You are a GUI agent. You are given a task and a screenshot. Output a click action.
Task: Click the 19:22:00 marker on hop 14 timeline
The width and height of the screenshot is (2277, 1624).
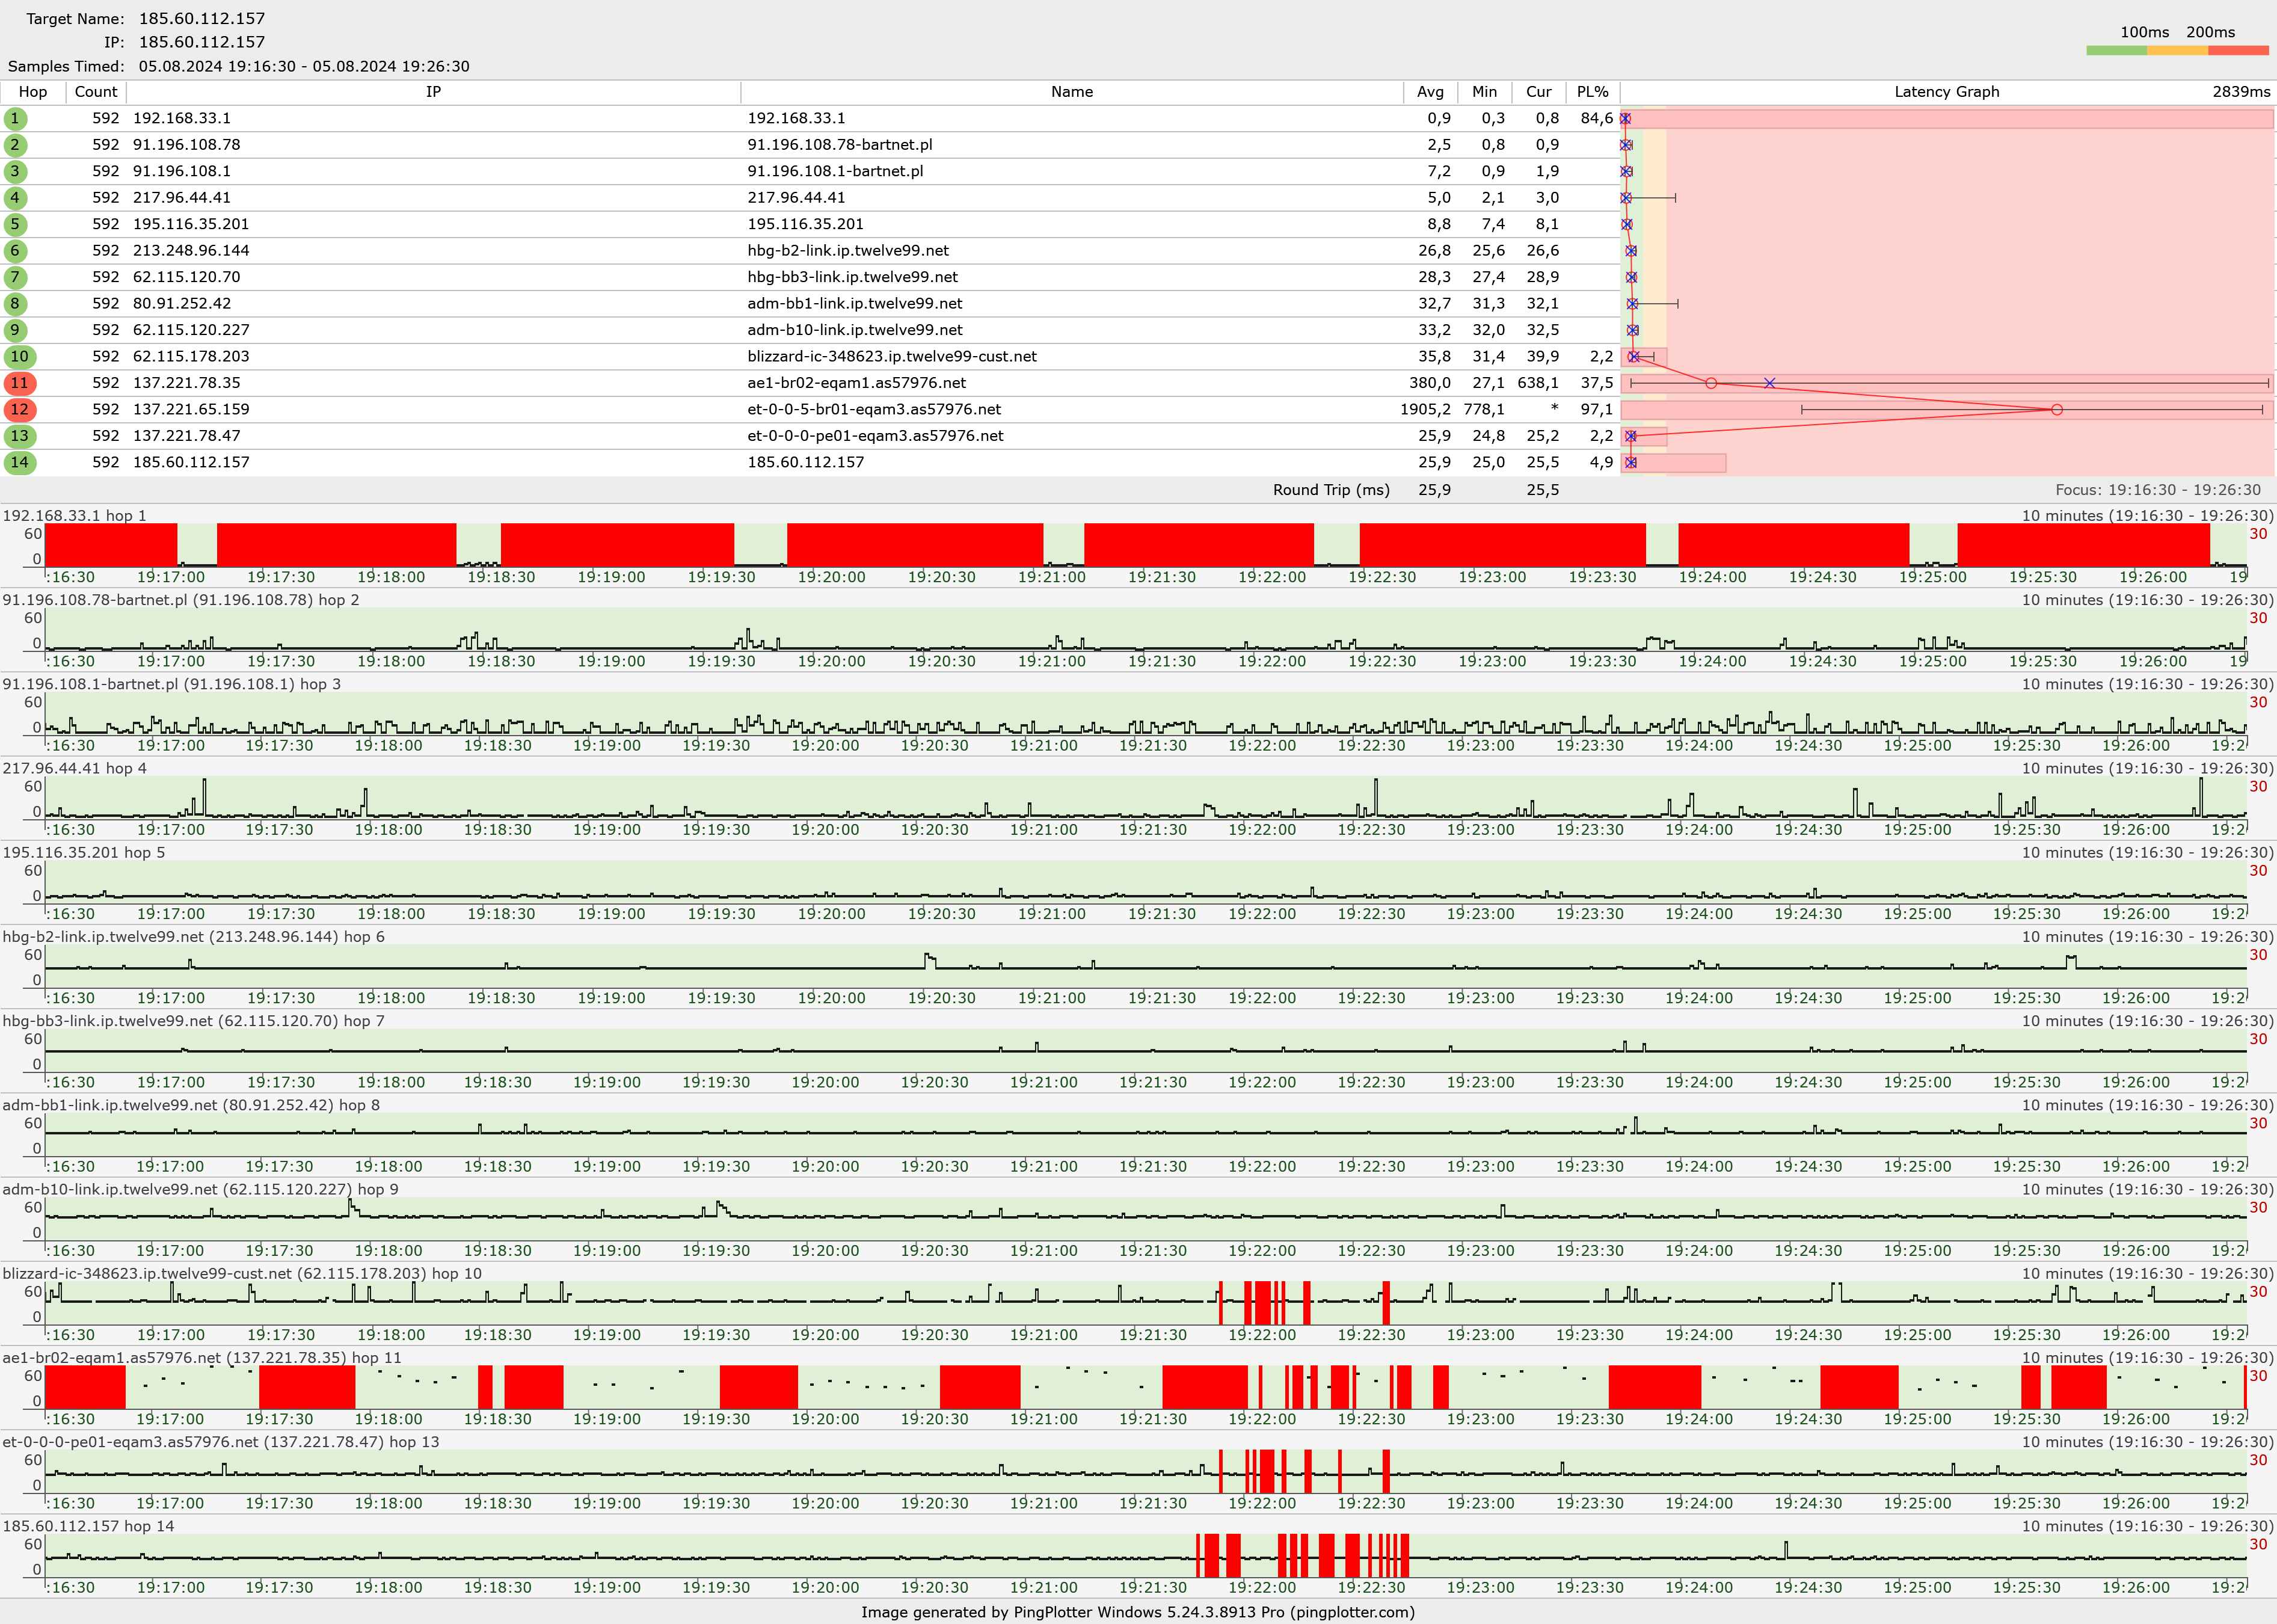(1262, 1587)
